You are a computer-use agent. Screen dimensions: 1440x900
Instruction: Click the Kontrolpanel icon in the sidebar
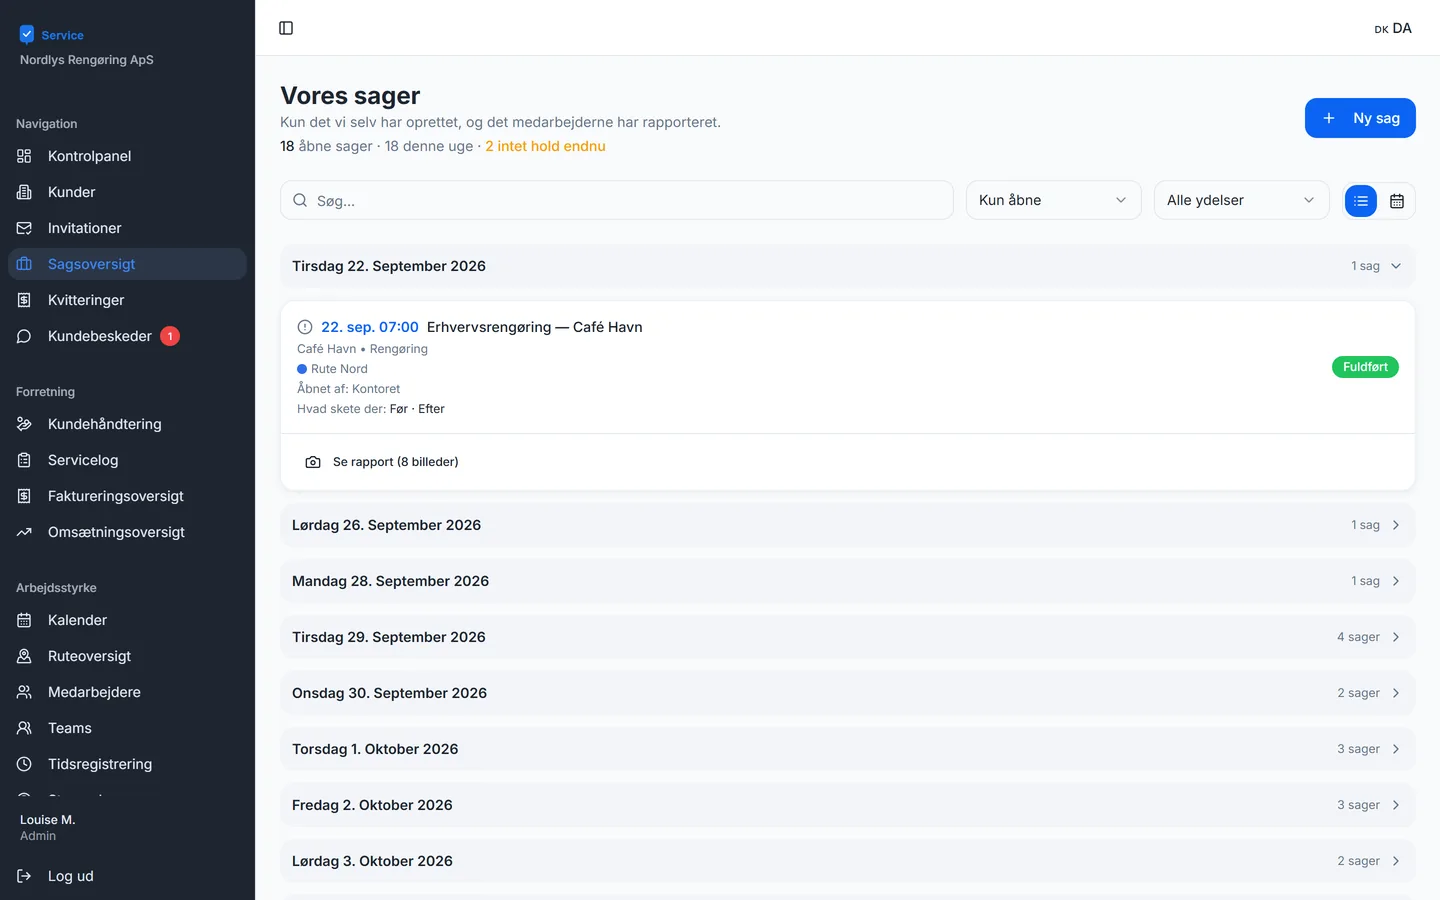point(24,156)
